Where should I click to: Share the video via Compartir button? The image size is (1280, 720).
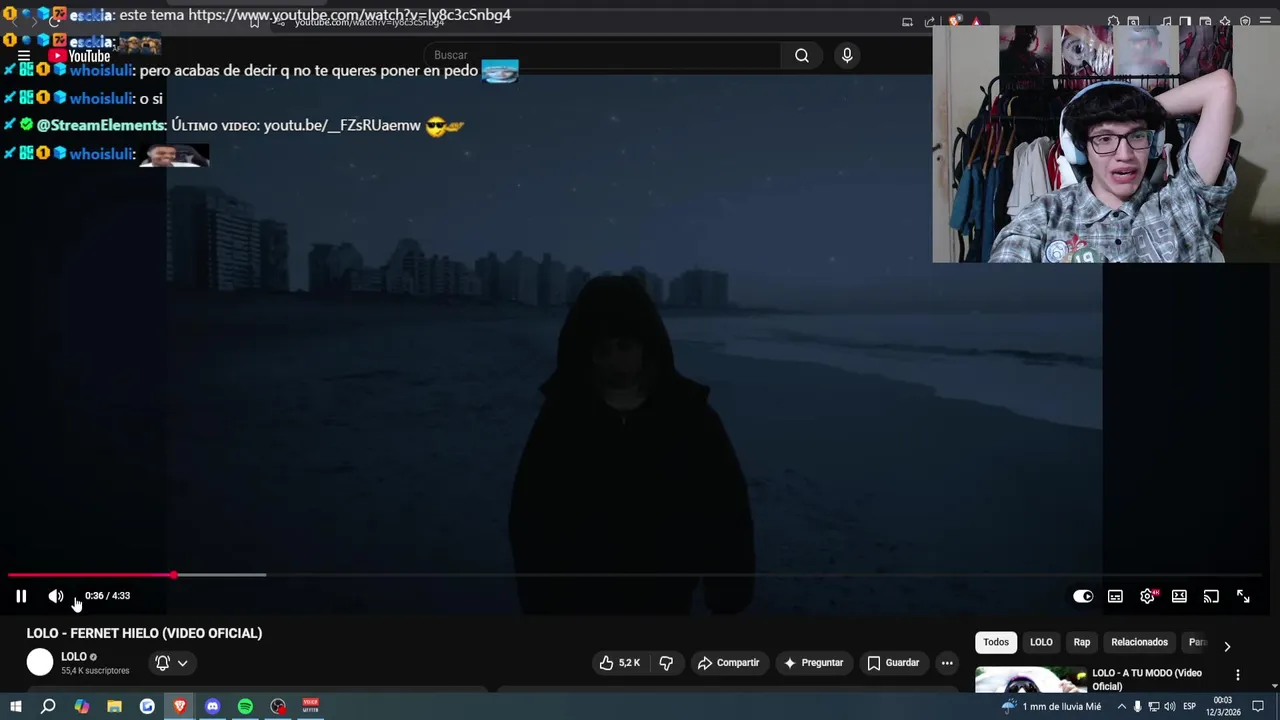pyautogui.click(x=728, y=662)
